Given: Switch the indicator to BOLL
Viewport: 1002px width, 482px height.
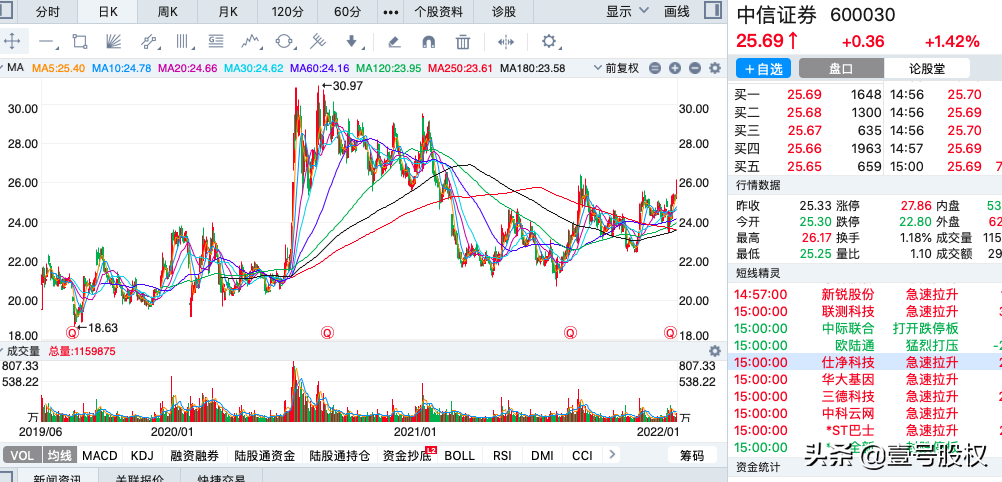Looking at the screenshot, I should [459, 455].
